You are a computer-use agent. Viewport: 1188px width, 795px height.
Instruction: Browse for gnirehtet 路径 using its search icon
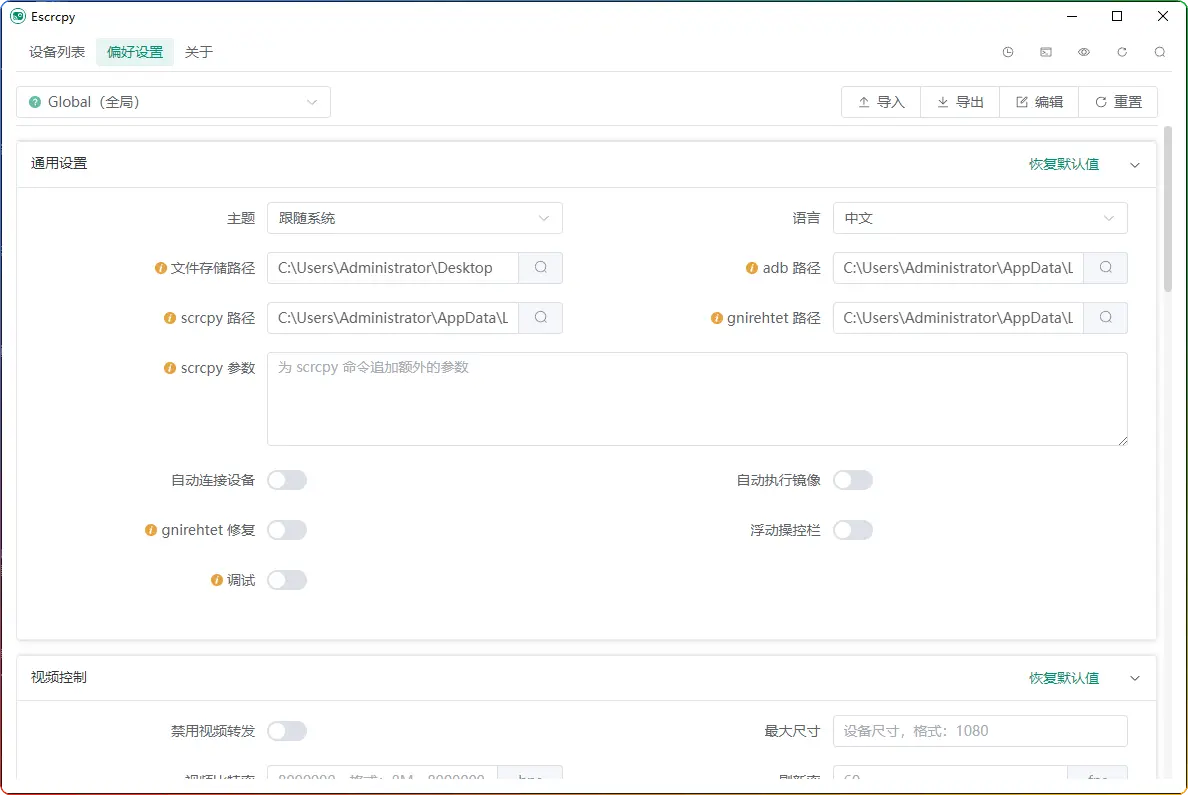click(1106, 318)
